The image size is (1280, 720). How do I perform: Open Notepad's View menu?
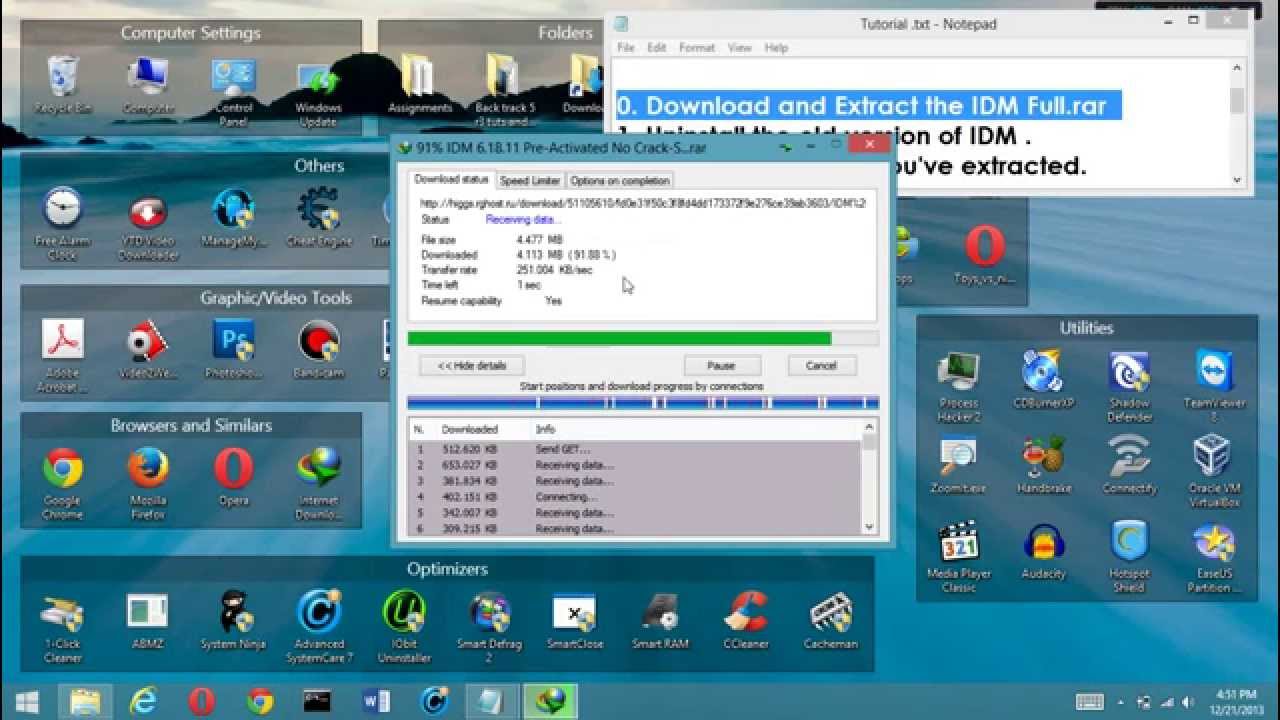[739, 47]
